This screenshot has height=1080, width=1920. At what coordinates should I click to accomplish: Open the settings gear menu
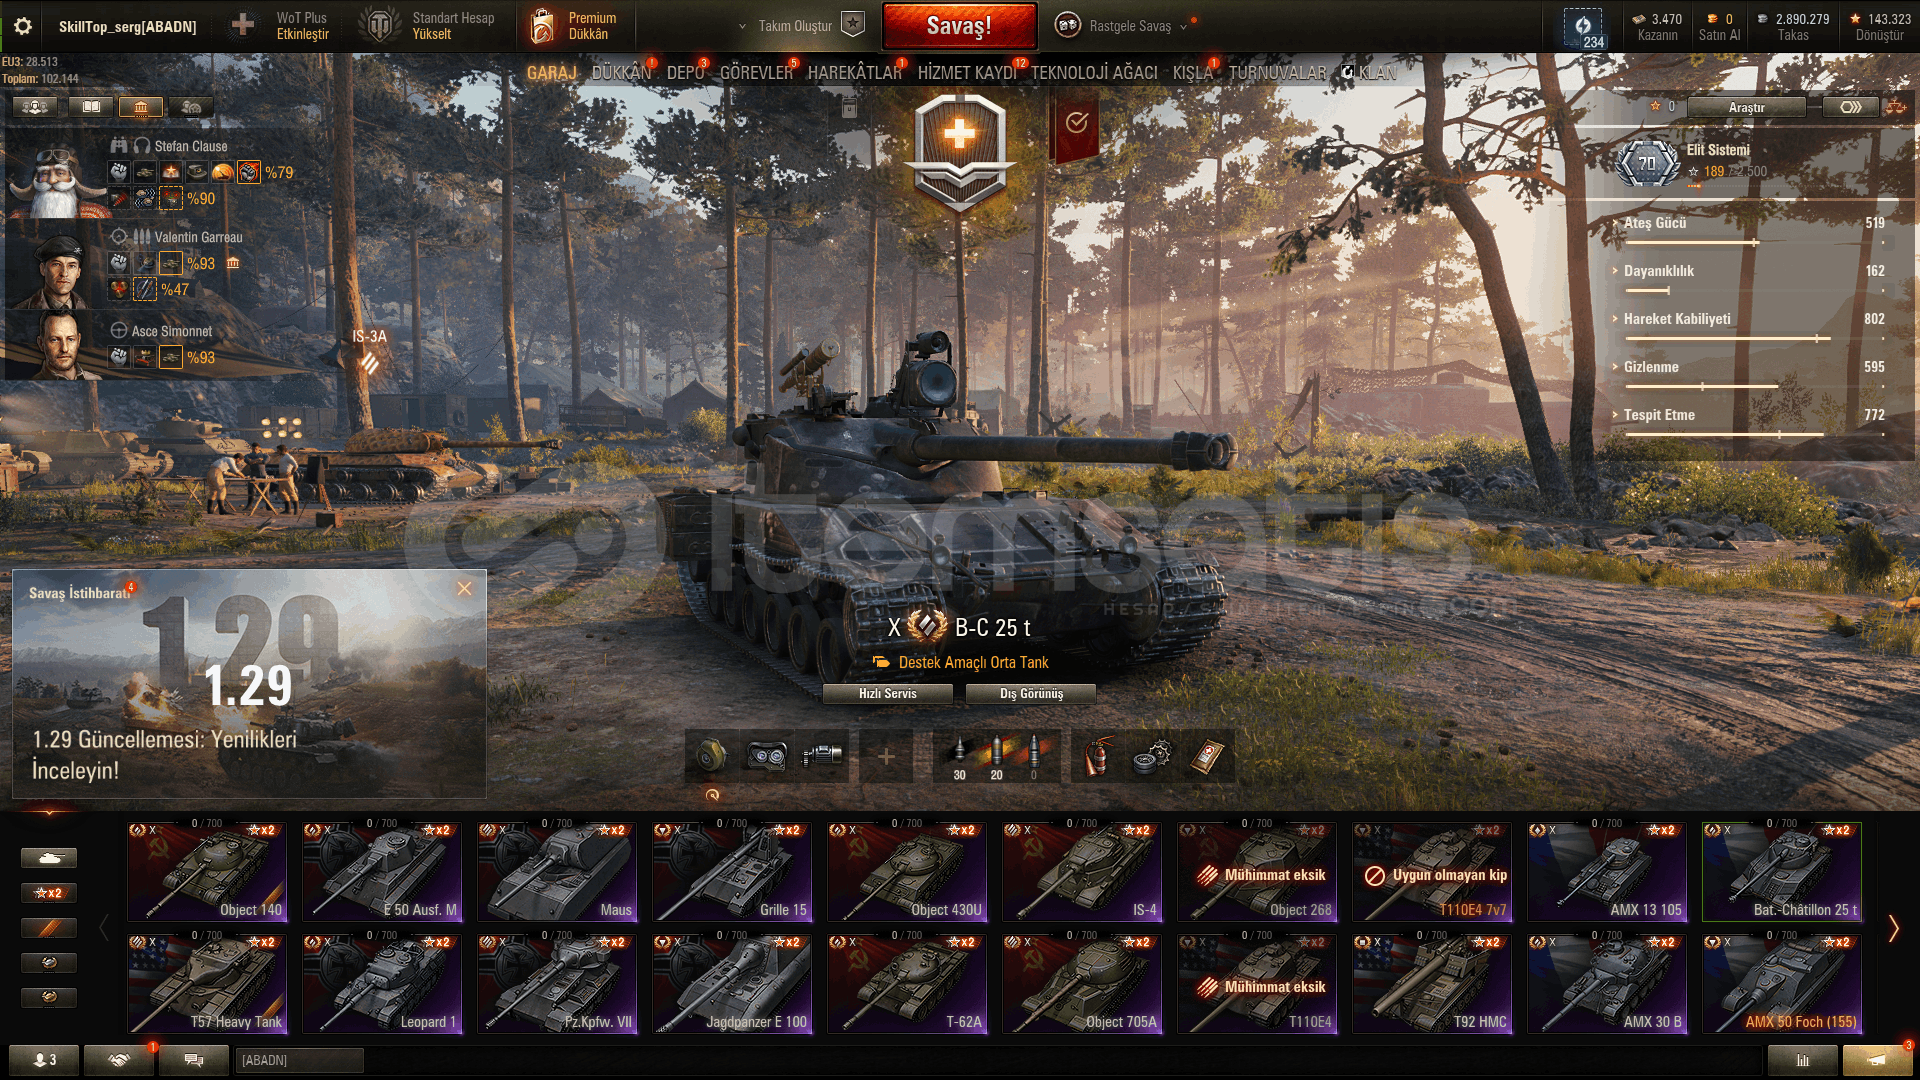point(23,26)
